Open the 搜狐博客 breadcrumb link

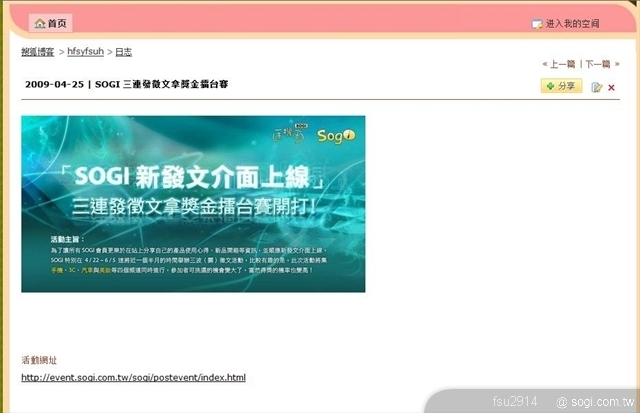tap(38, 52)
